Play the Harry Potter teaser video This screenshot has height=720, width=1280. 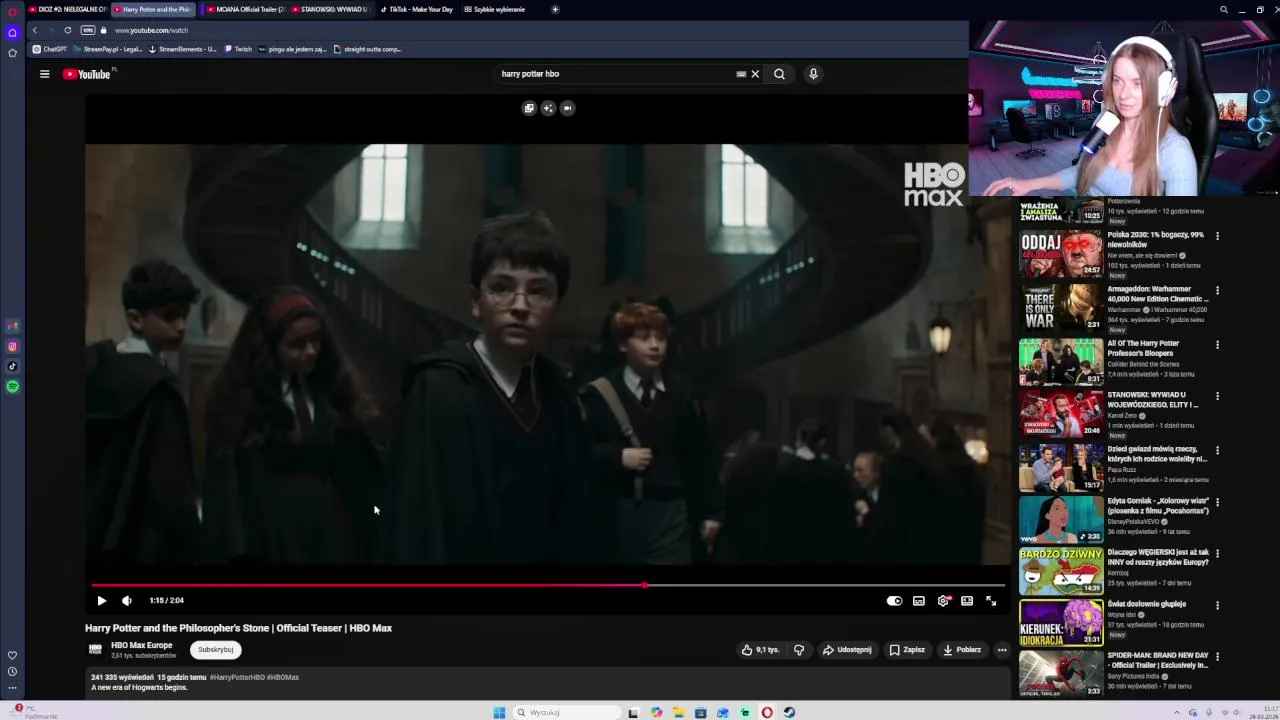101,601
